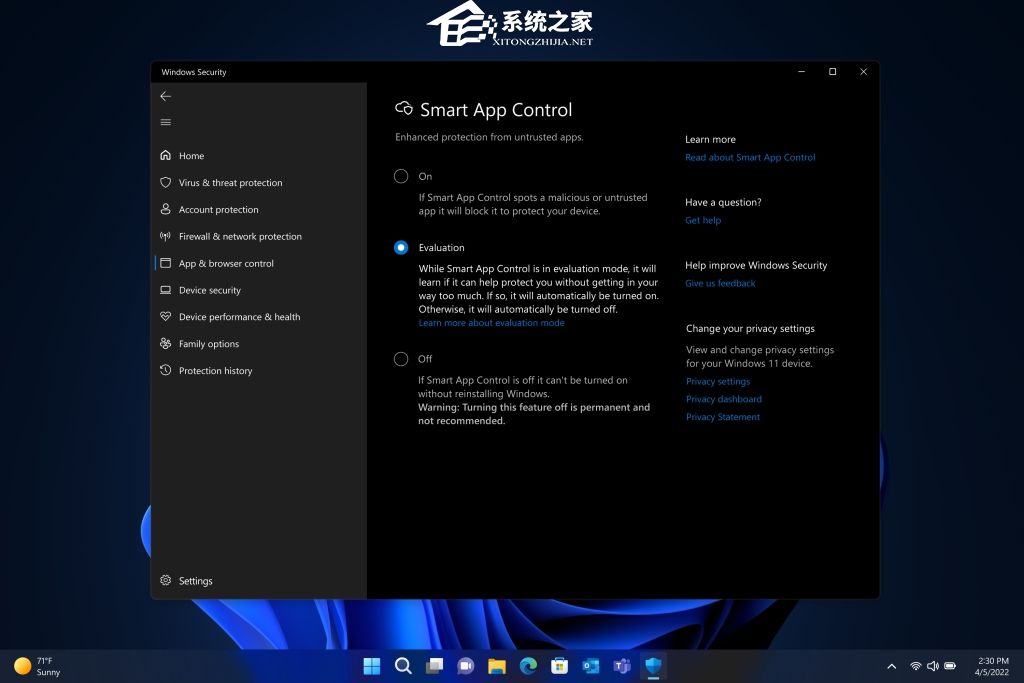Open Virus & threat protection shield icon
Screen dimensions: 1024x683
(x=166, y=183)
